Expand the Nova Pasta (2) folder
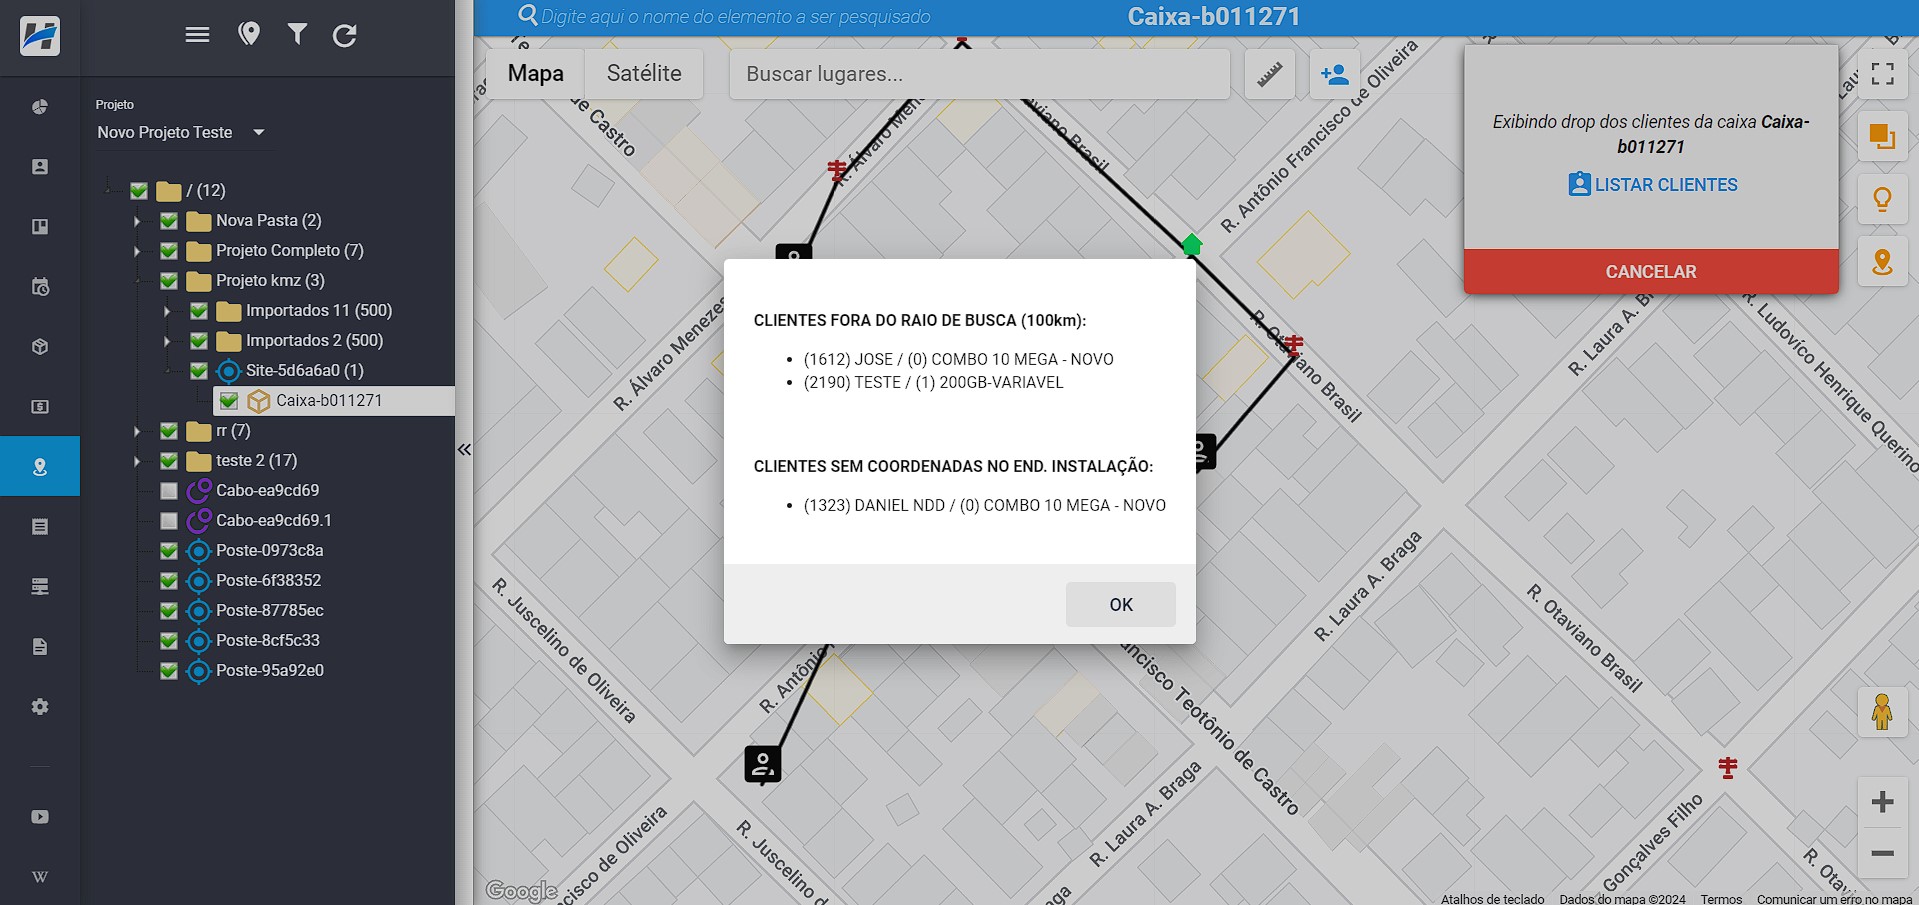 [137, 221]
